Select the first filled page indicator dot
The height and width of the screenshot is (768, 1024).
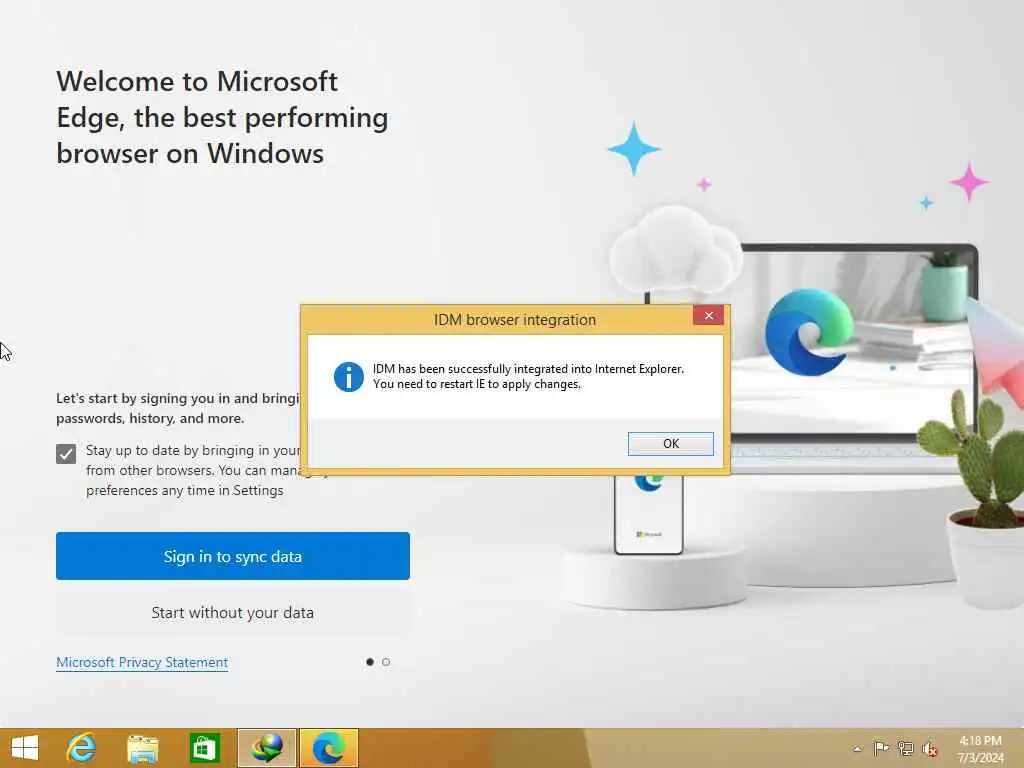[370, 662]
